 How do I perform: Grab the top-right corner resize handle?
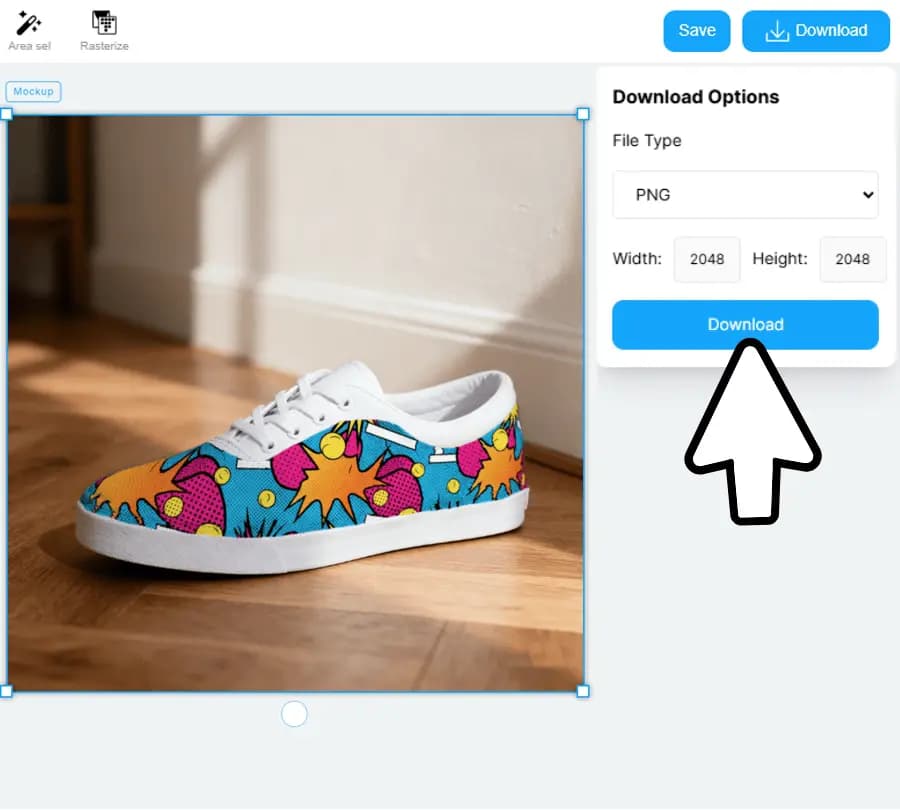tap(583, 115)
